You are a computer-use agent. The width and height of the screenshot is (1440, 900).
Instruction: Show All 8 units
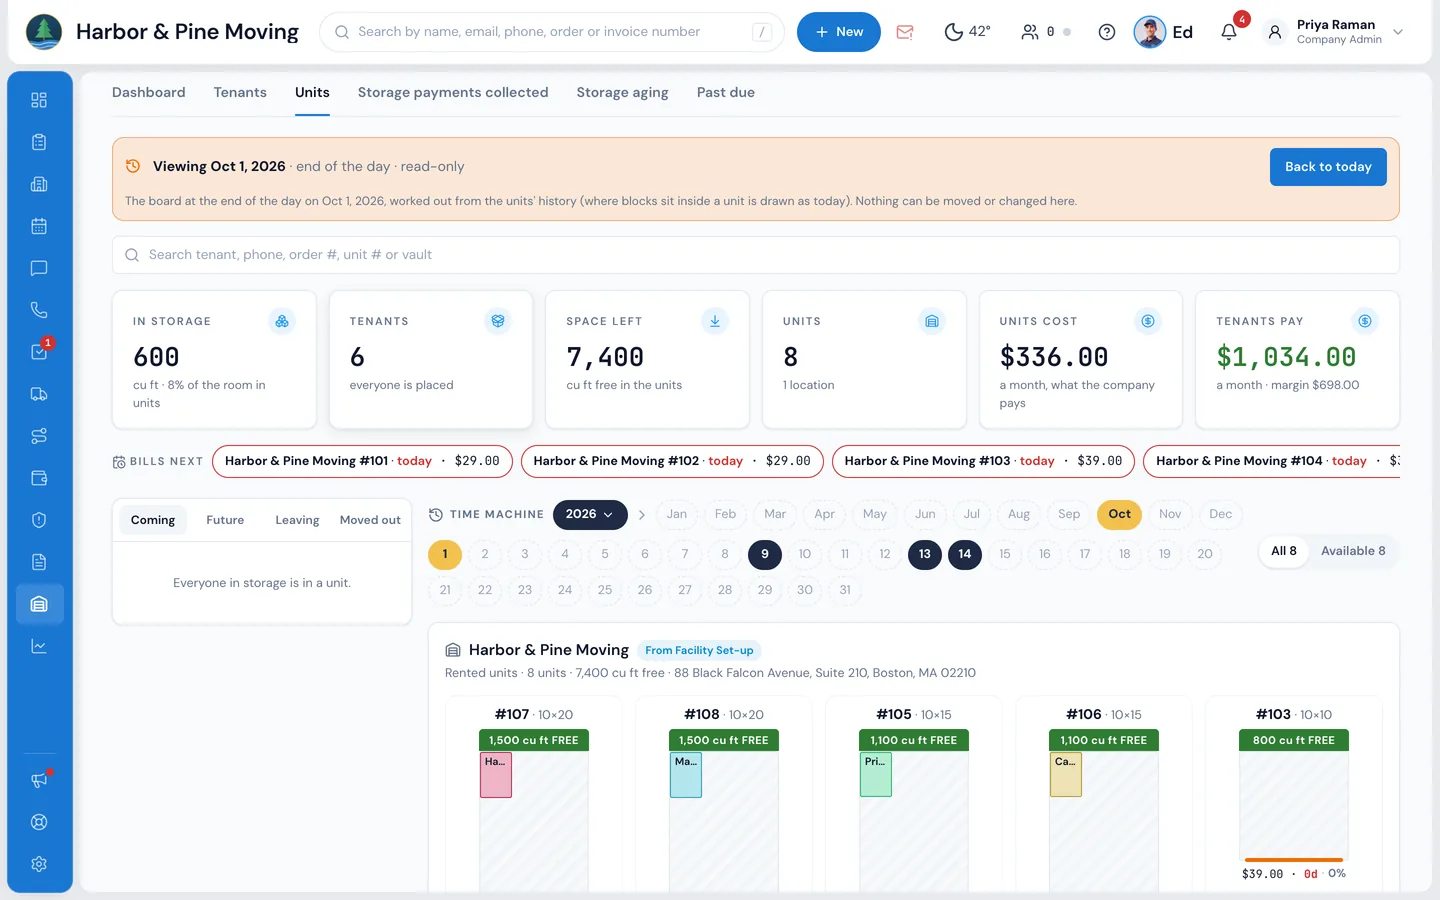pyautogui.click(x=1284, y=551)
